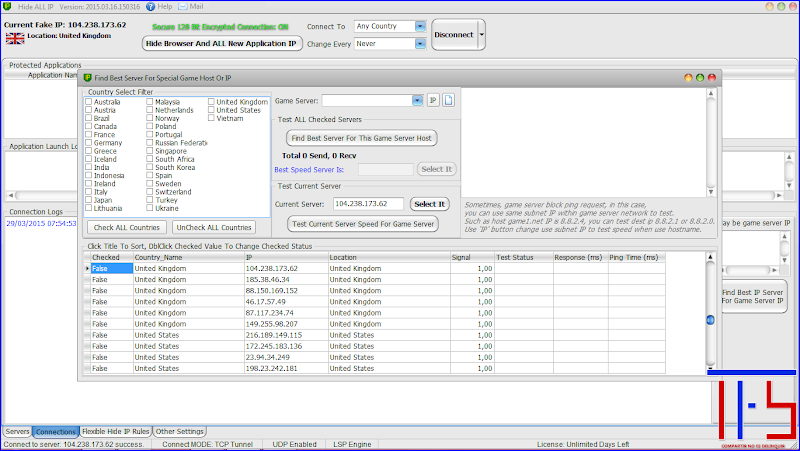
Task: Sort by Test Status column header
Action: click(x=523, y=257)
